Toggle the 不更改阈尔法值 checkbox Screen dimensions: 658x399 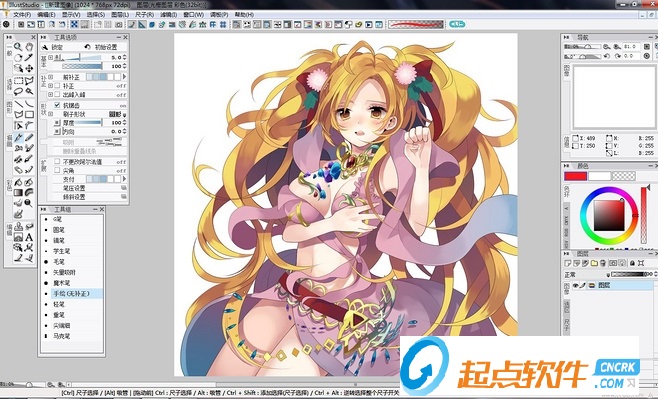[x=57, y=162]
